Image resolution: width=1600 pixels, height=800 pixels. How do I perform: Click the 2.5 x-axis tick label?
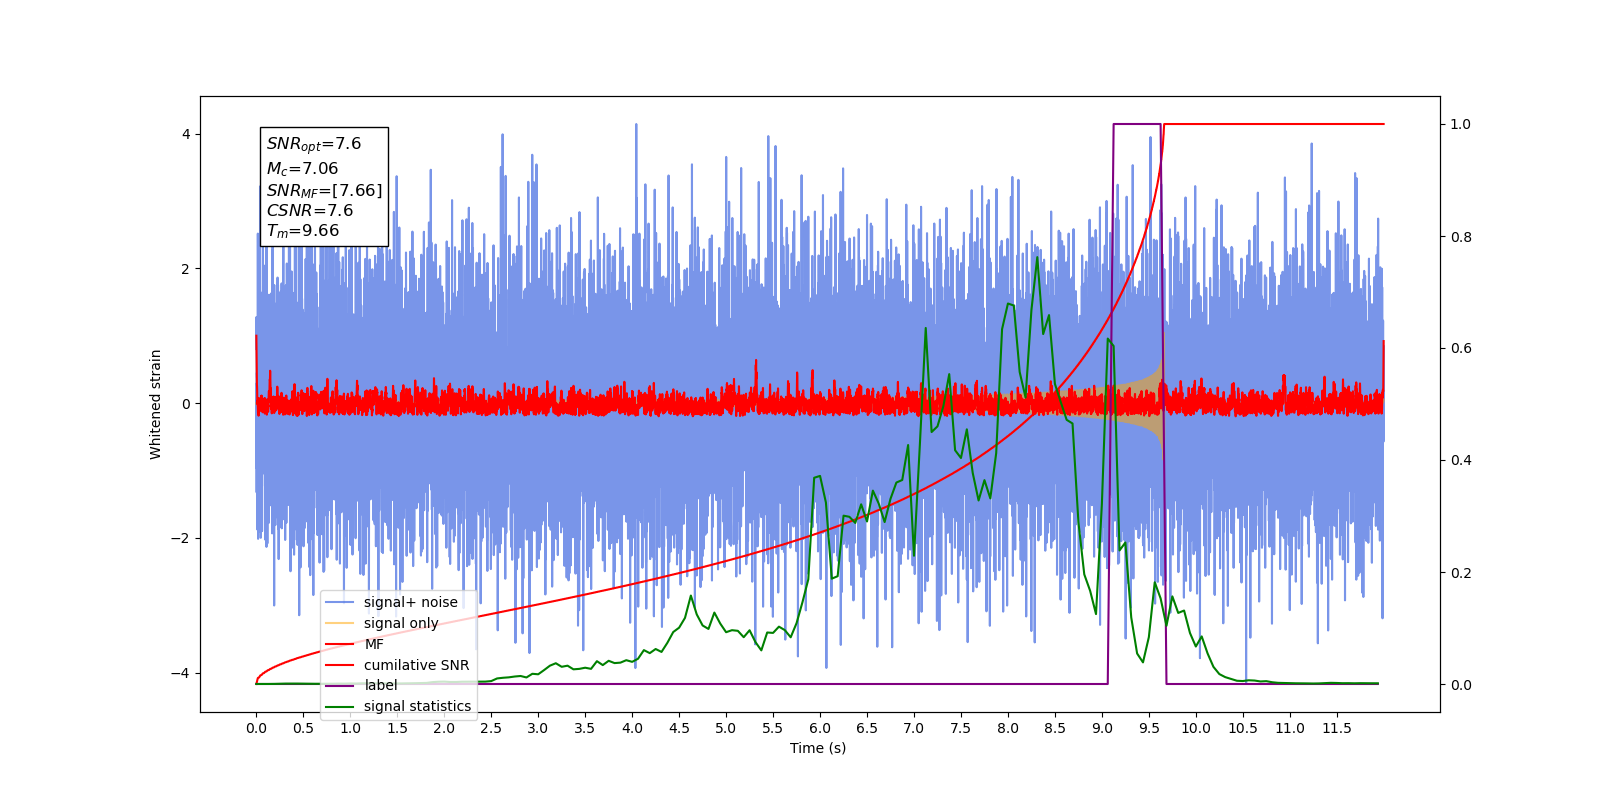click(491, 728)
